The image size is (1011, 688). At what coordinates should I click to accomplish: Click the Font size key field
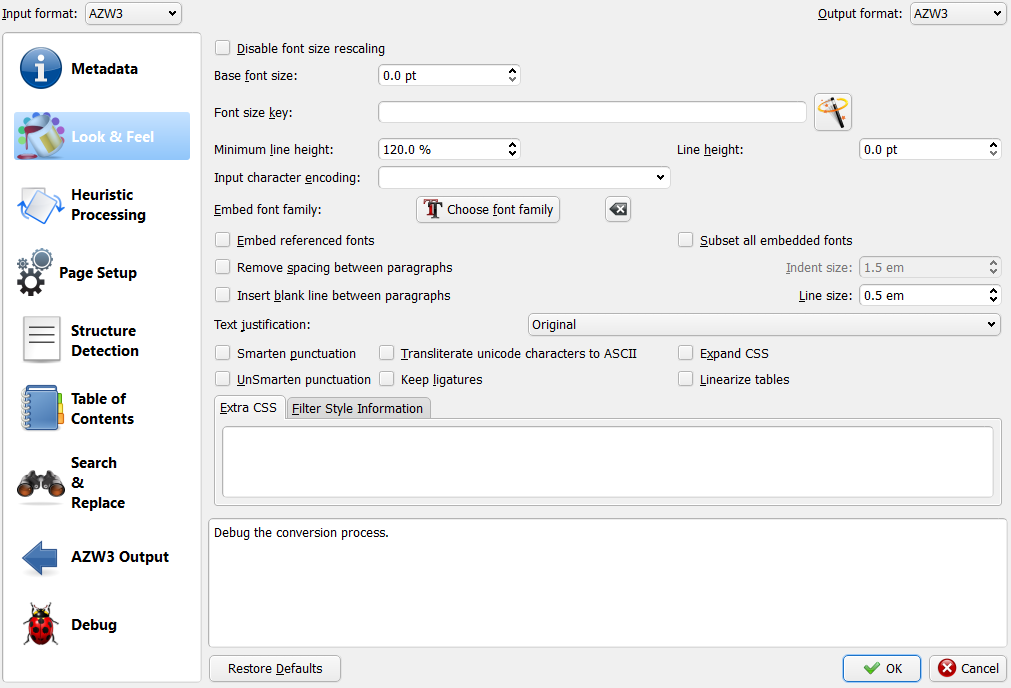click(592, 112)
